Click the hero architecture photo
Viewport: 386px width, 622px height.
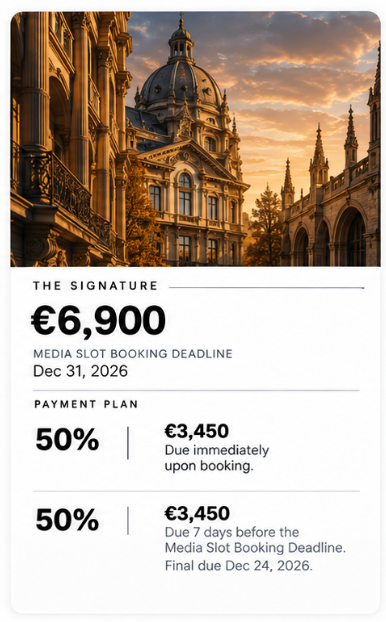[195, 139]
